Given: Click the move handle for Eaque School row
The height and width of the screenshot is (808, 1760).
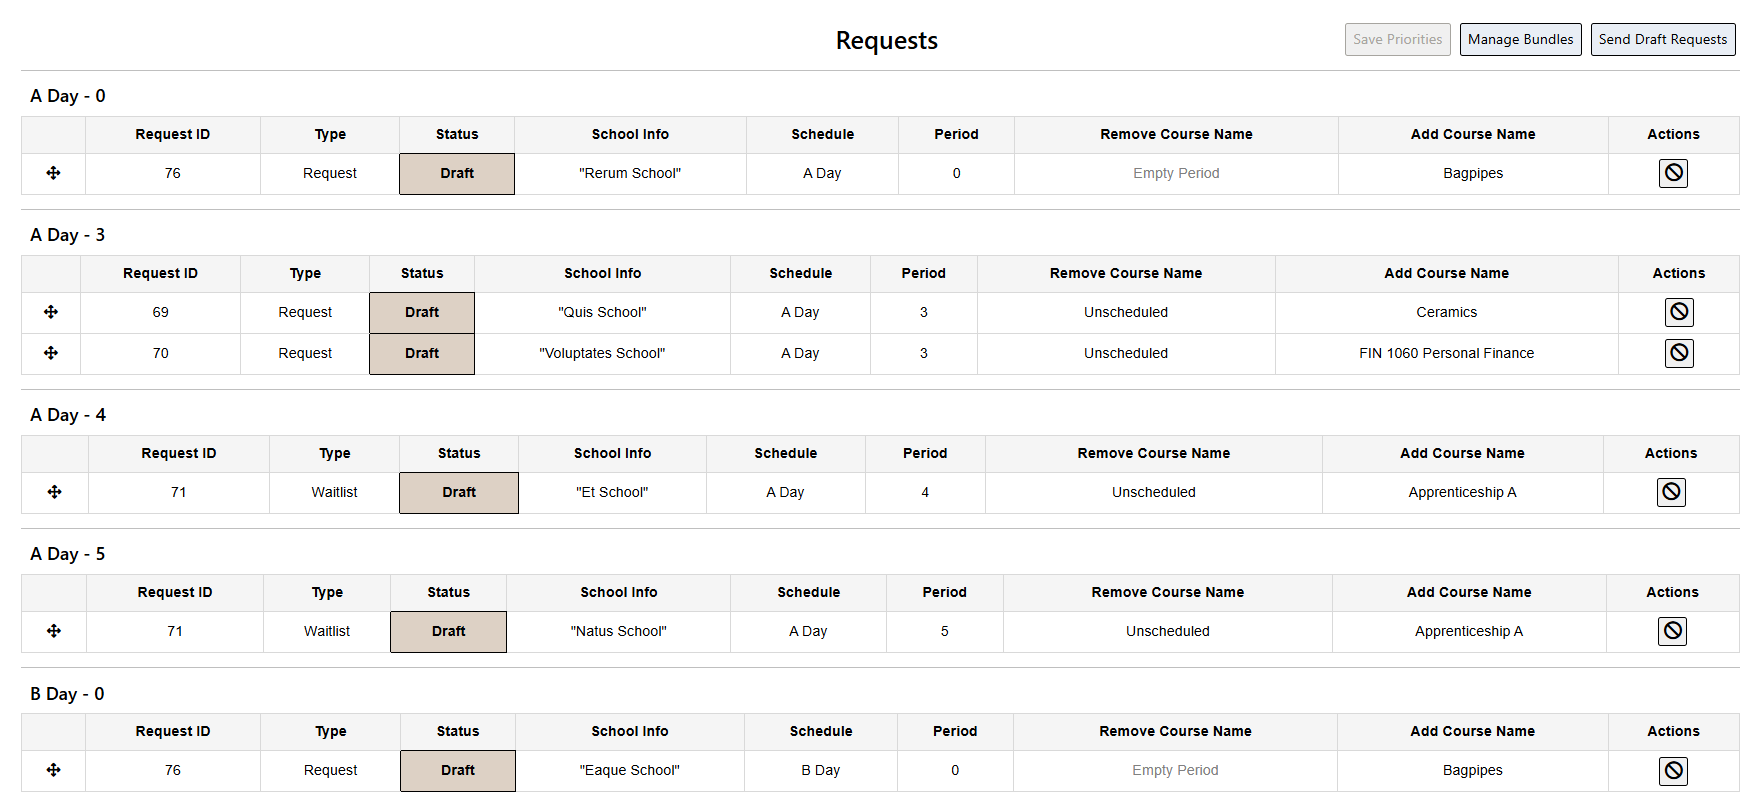Looking at the screenshot, I should (54, 770).
